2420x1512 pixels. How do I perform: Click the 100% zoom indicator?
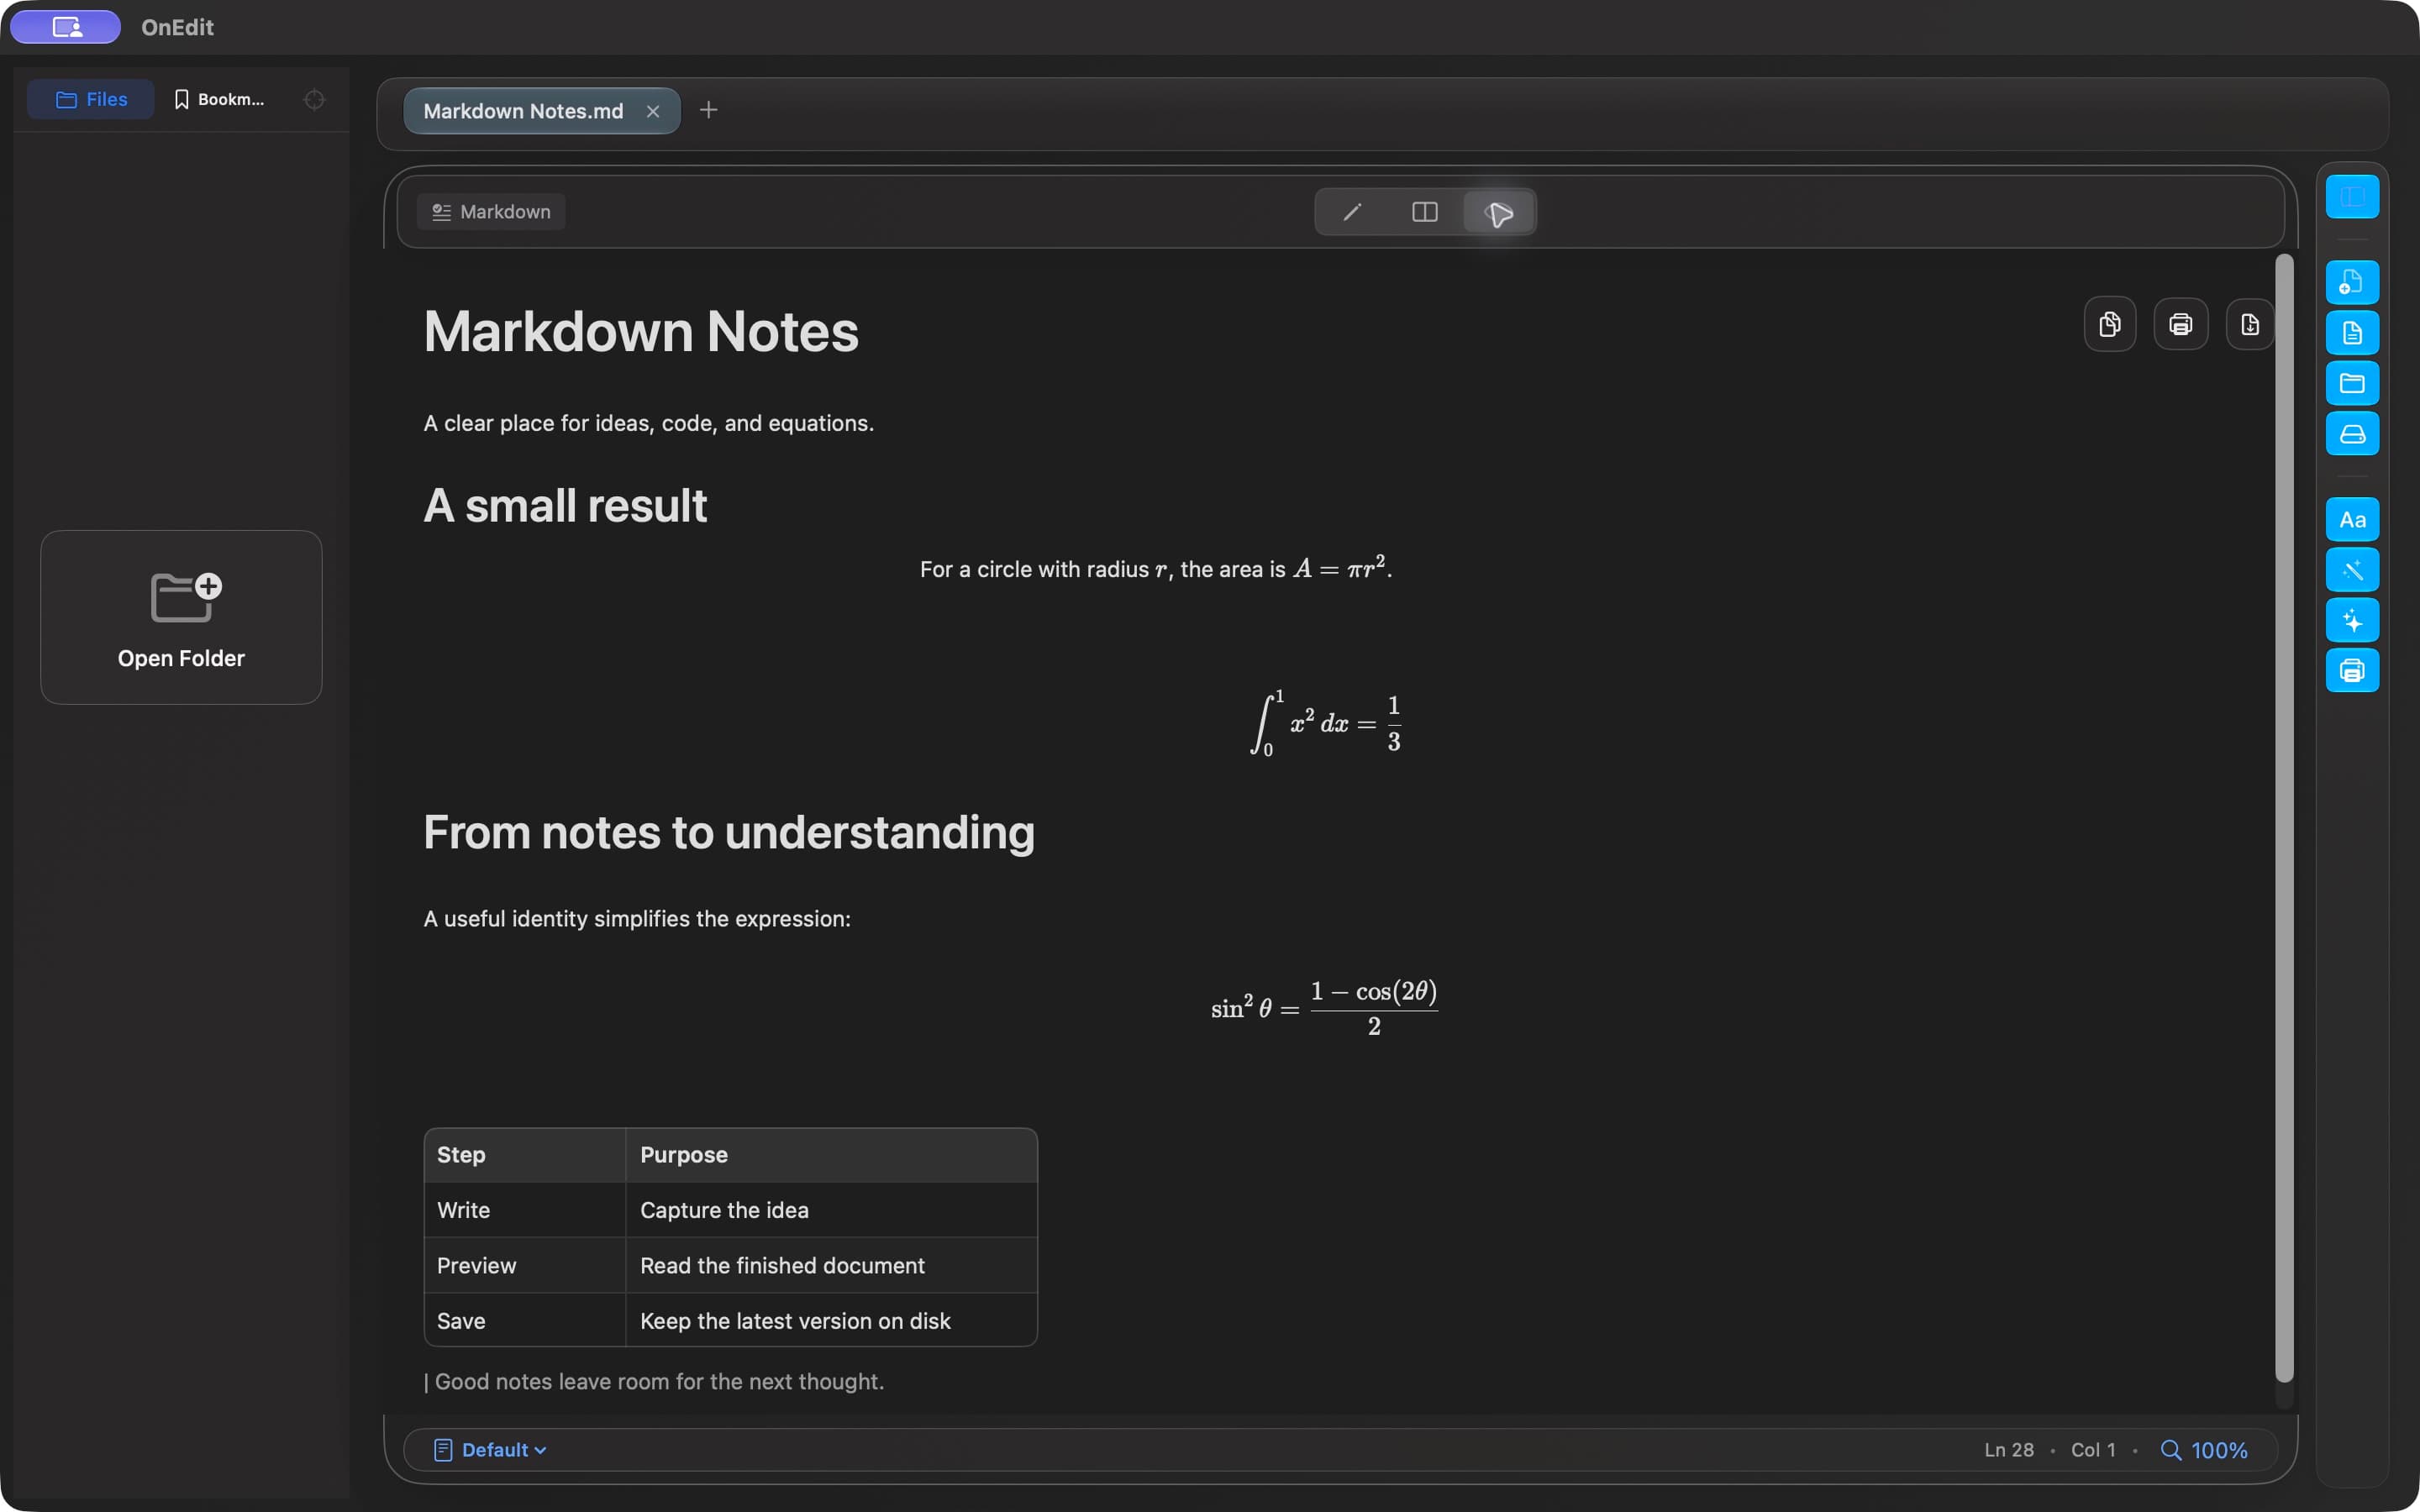click(x=2204, y=1450)
